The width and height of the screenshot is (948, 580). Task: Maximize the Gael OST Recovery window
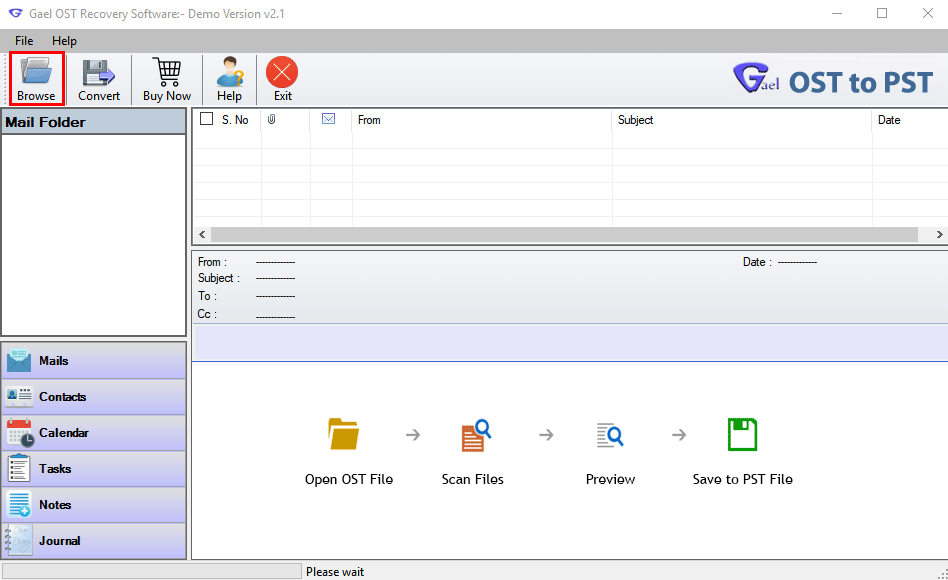(x=882, y=13)
